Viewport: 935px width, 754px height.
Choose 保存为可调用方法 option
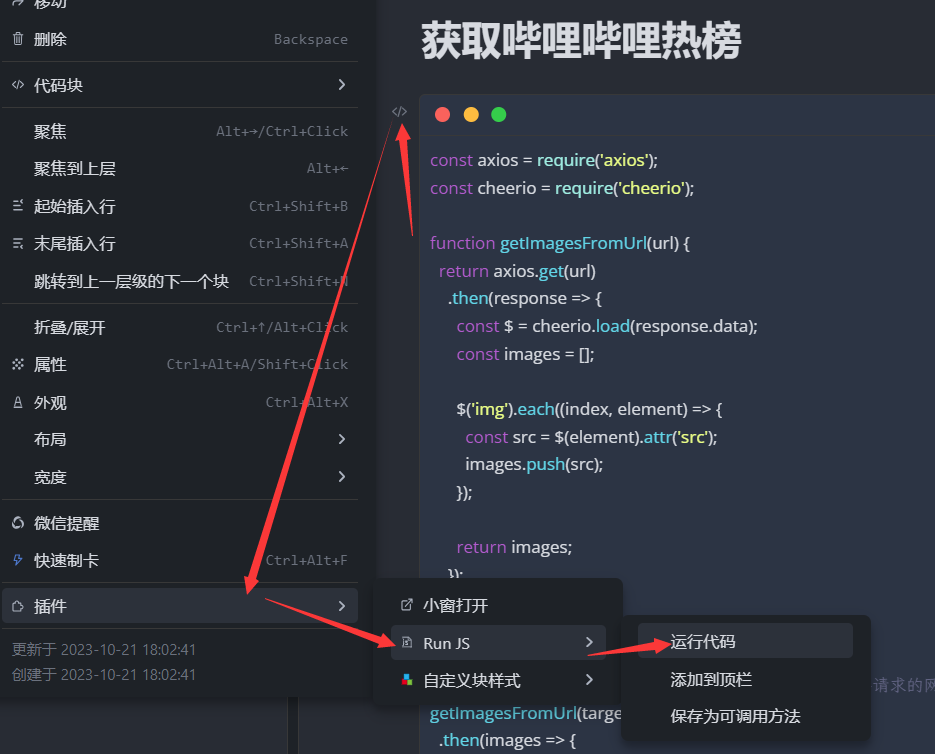tap(745, 716)
